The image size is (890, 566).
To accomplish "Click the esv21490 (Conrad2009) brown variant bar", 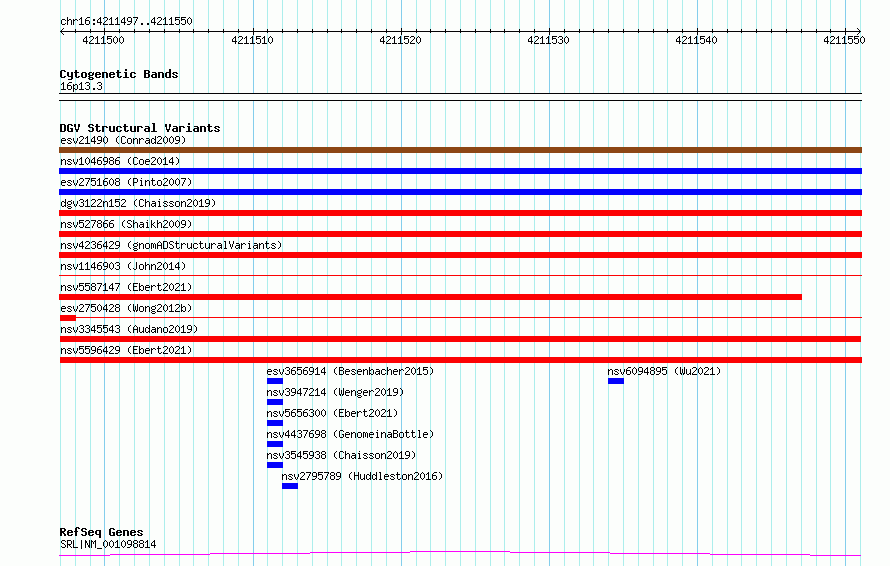I will (460, 150).
